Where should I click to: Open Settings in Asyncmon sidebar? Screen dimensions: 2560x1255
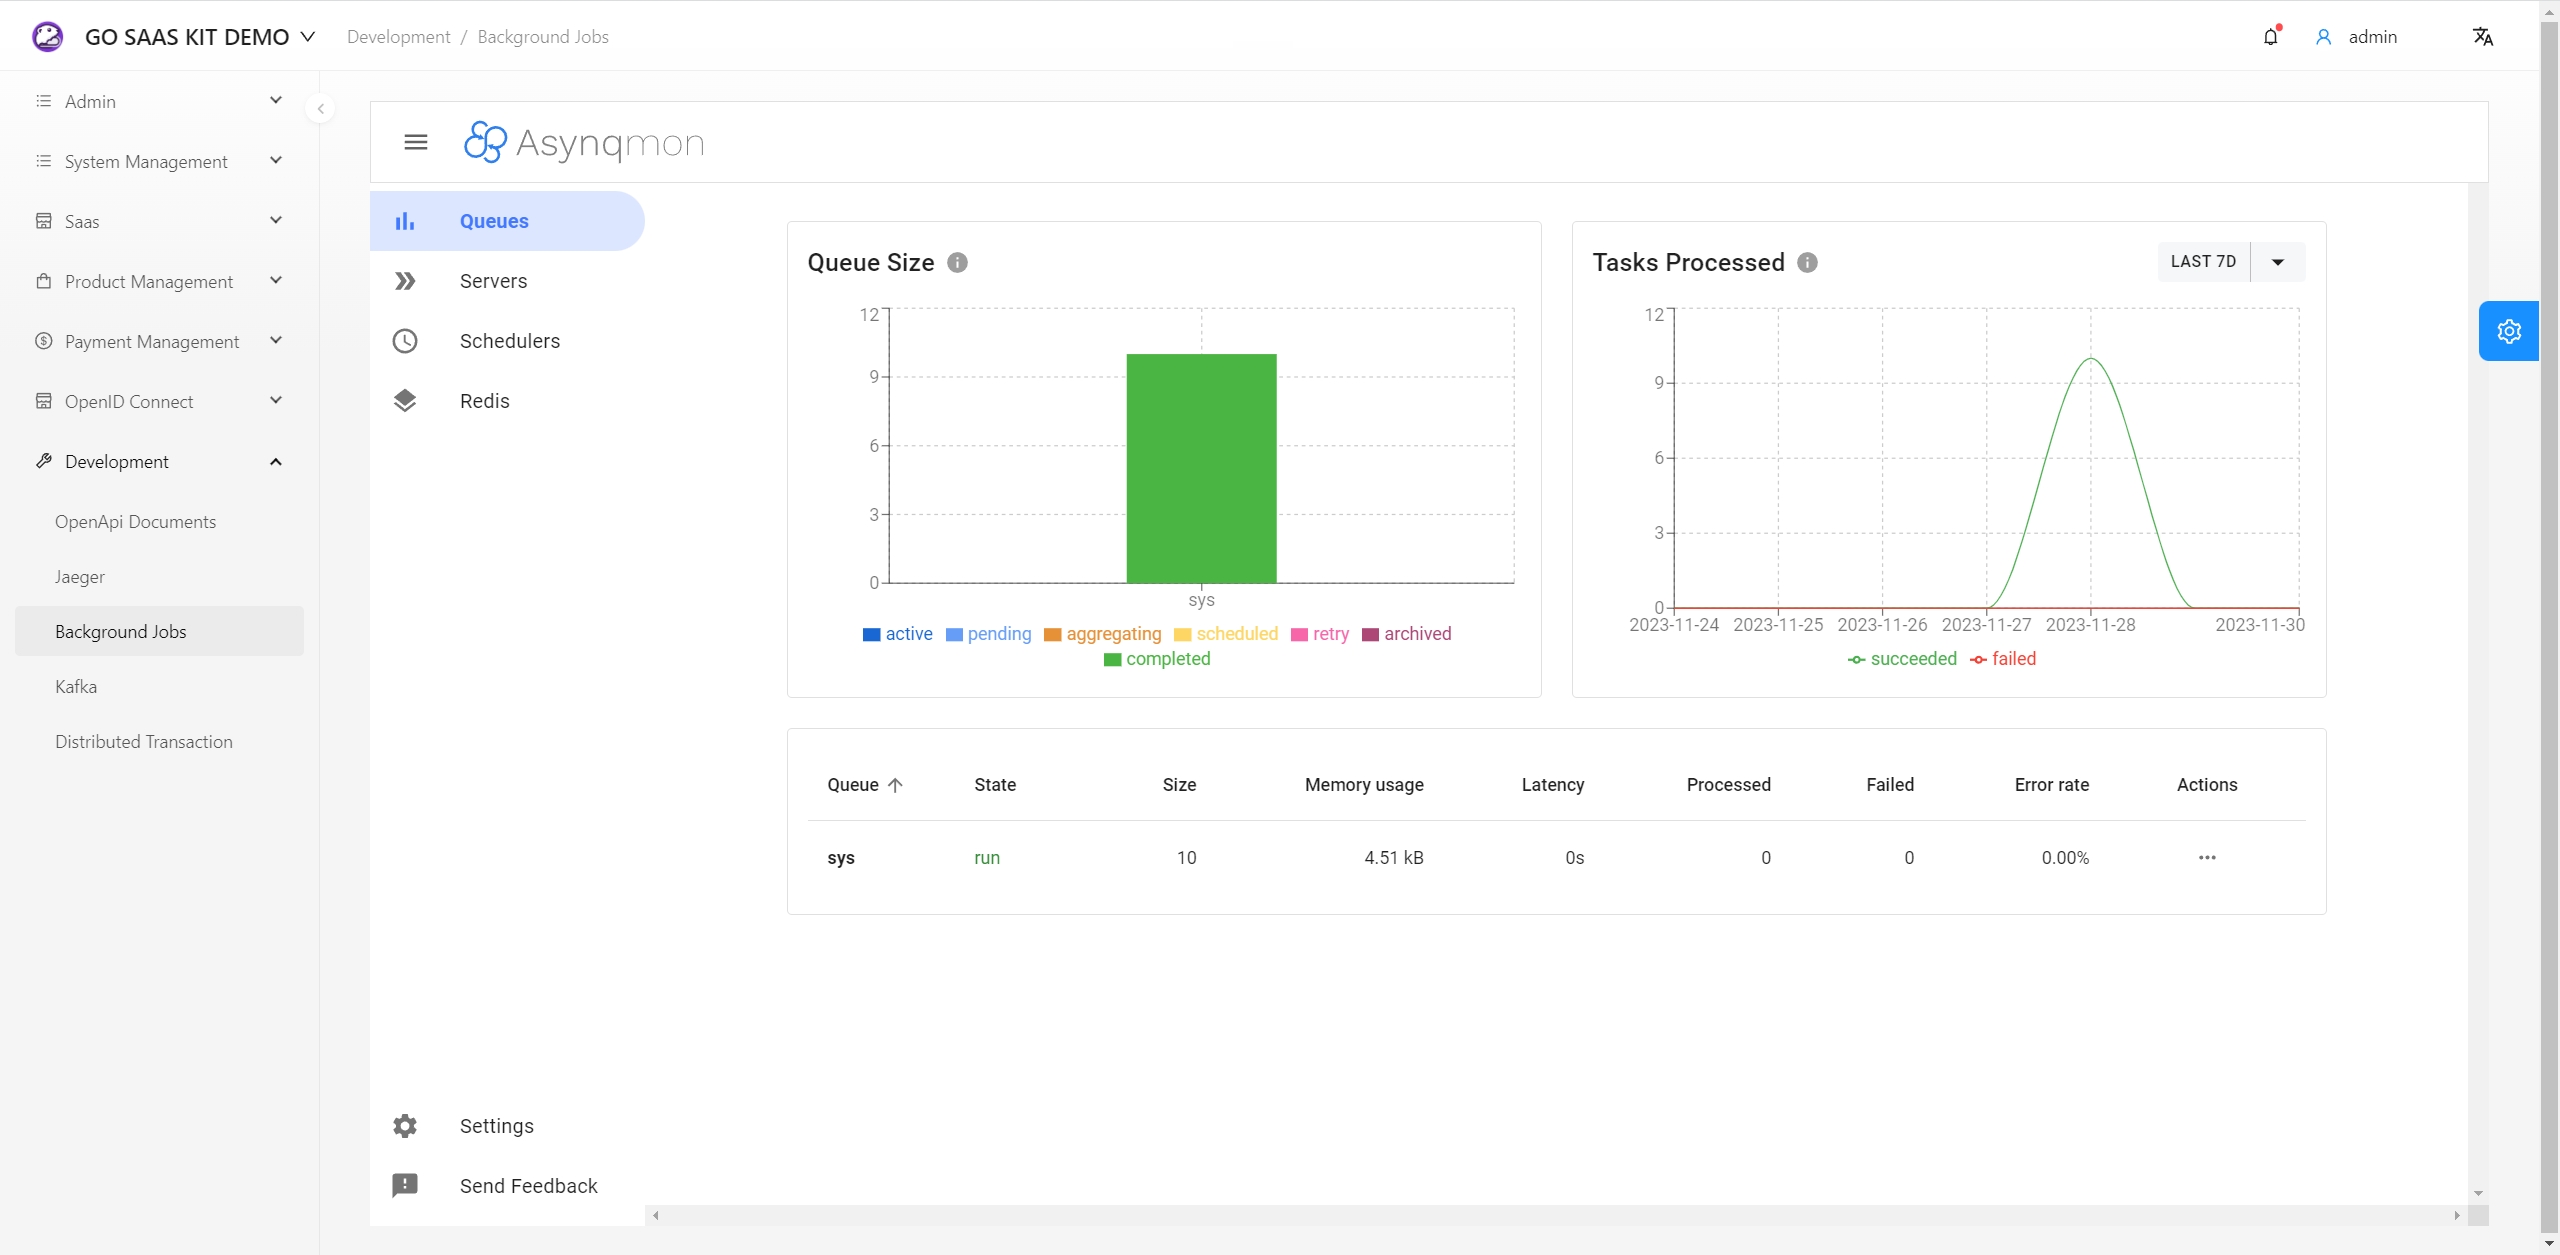(495, 1126)
